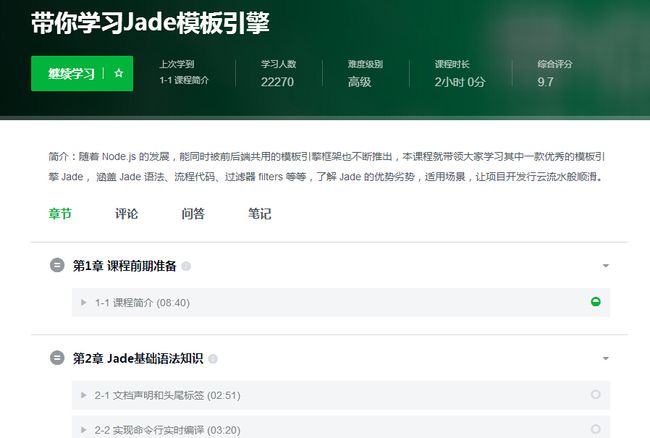
Task: Click the 第2章 Jade基础语法知识 heading
Action: (x=138, y=358)
